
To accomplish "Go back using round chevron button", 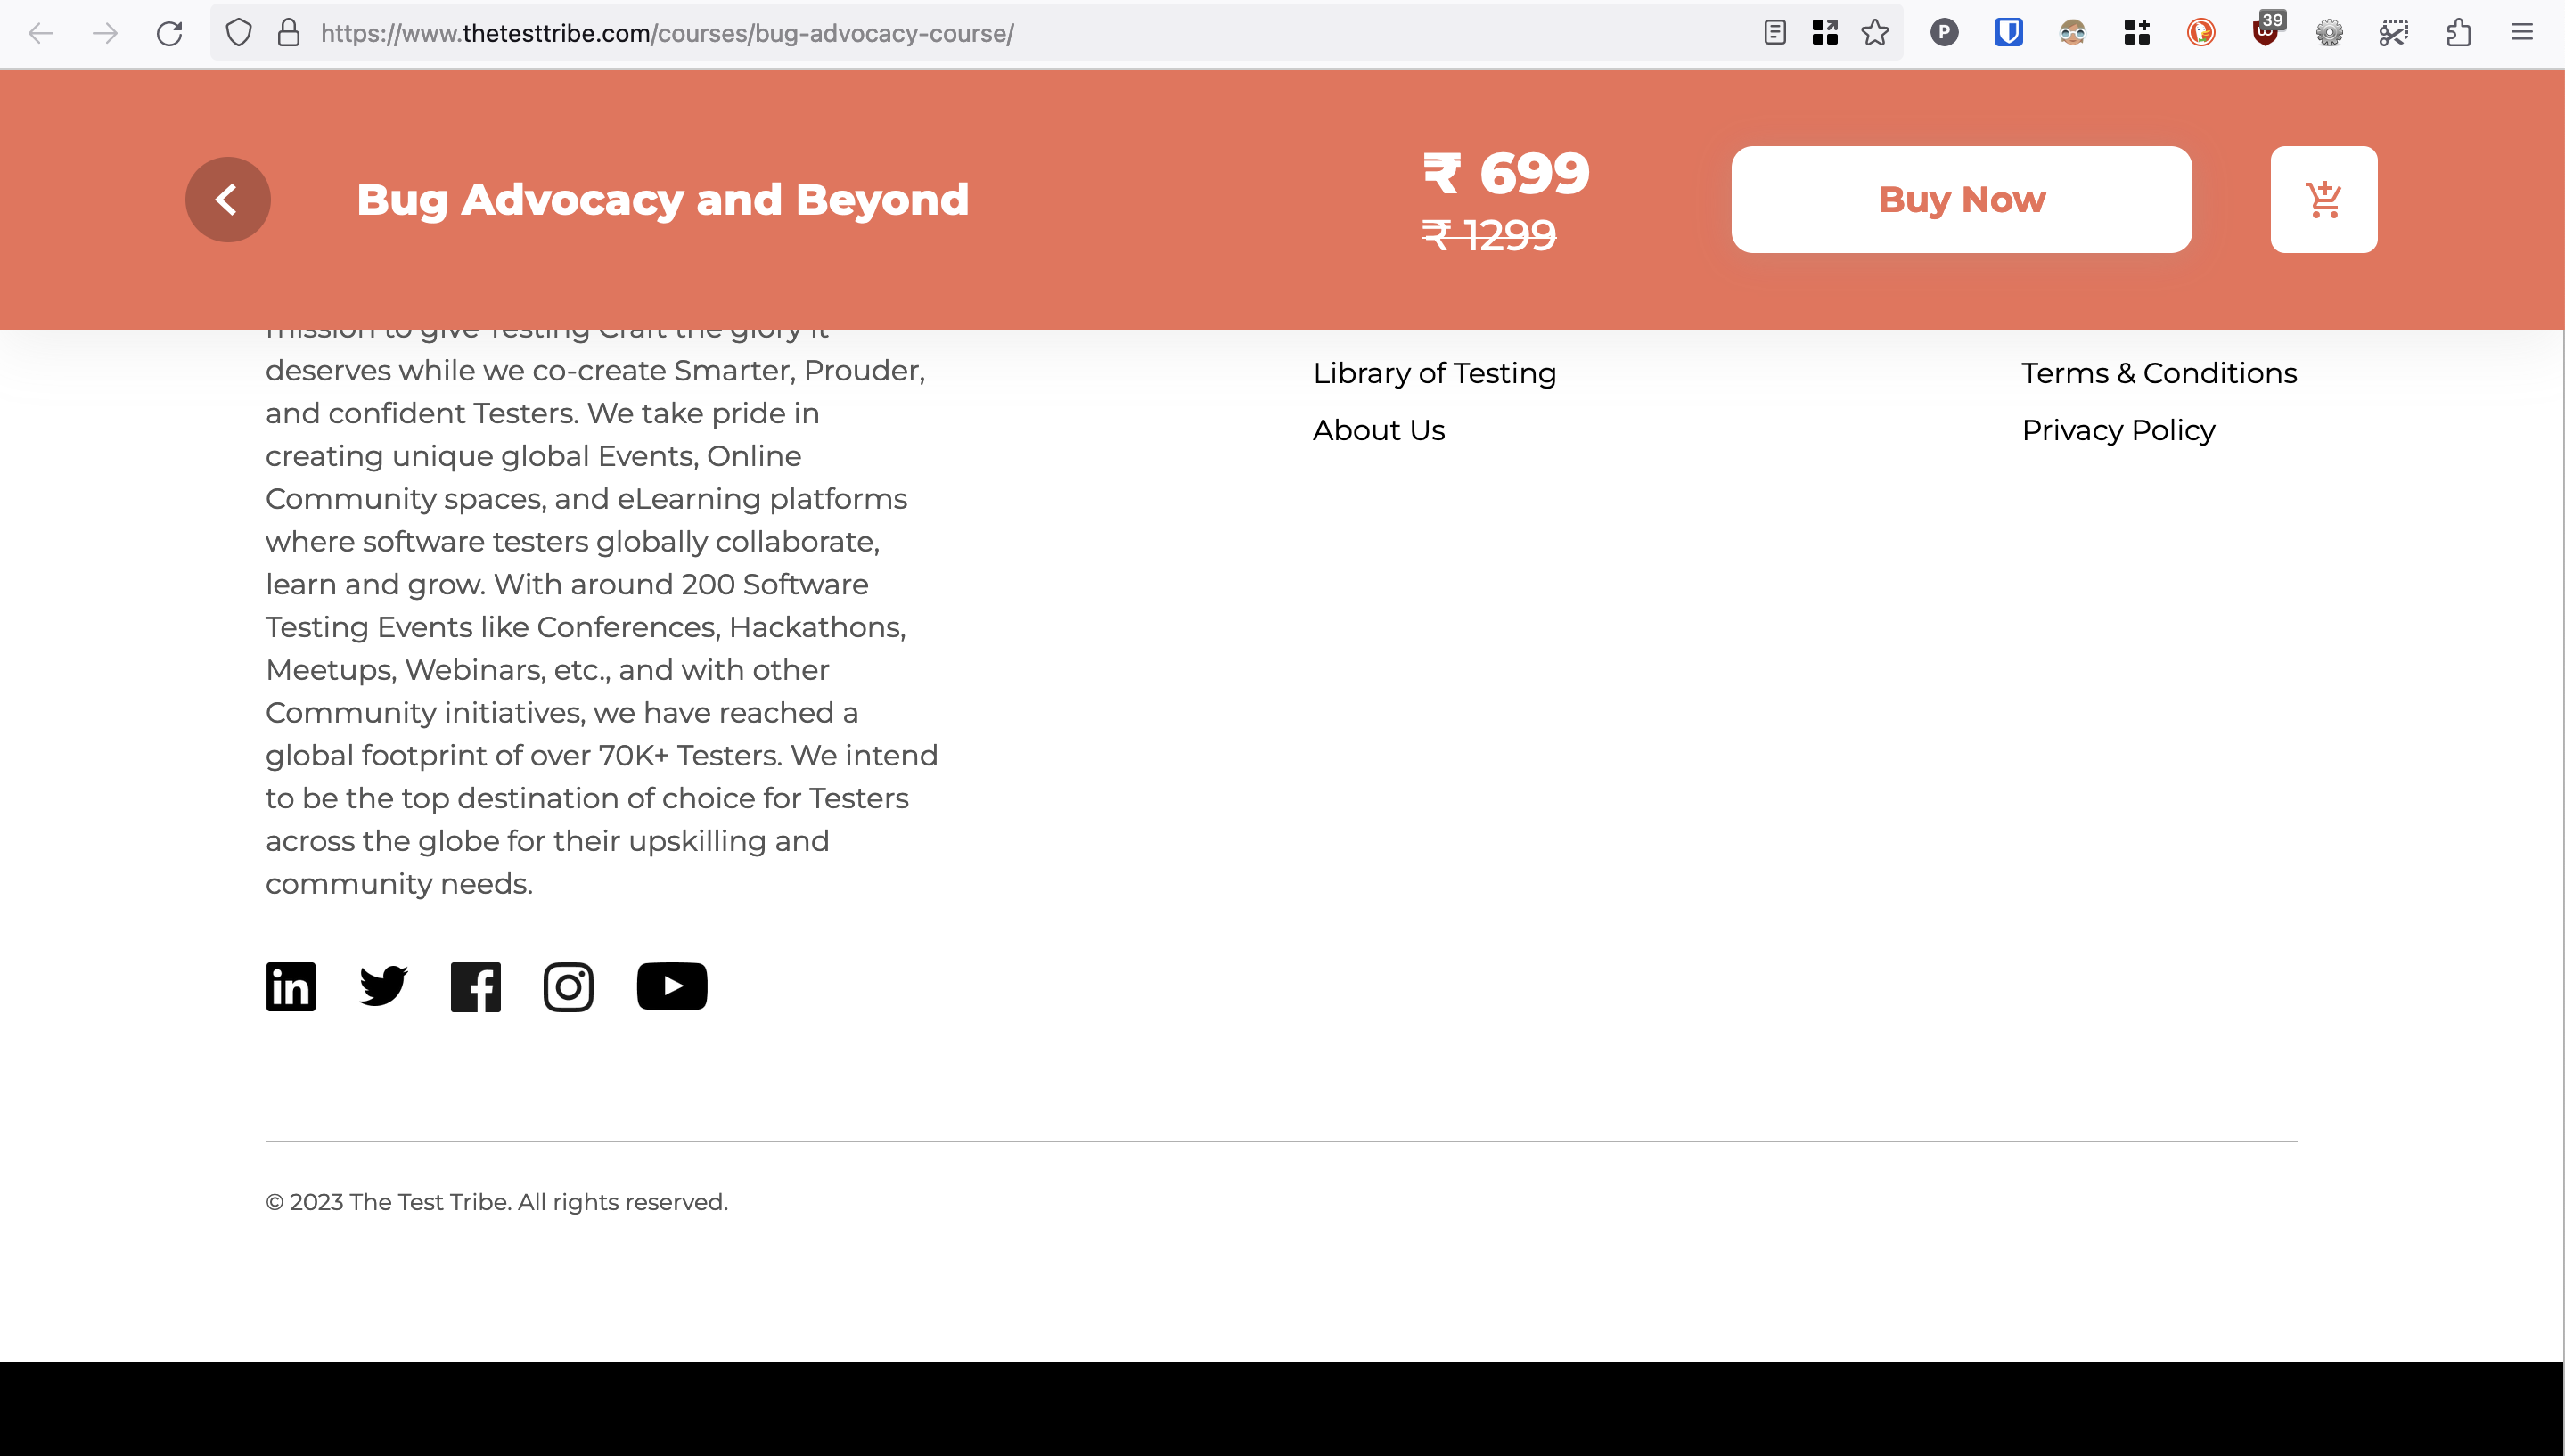I will pos(228,199).
